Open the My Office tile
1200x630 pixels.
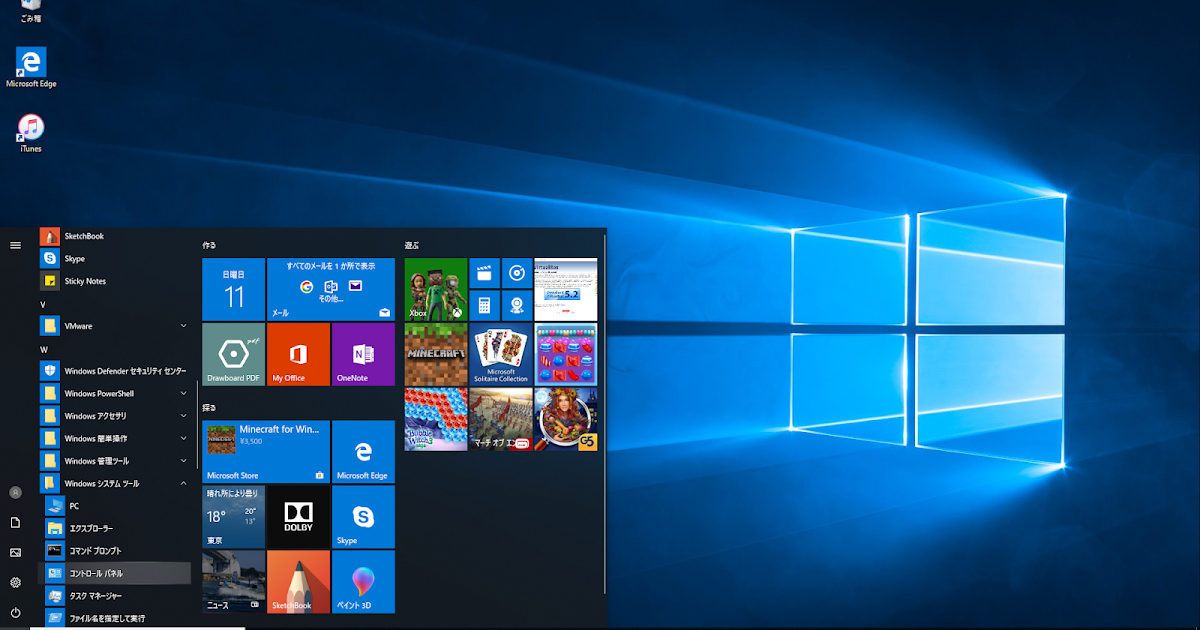(298, 354)
